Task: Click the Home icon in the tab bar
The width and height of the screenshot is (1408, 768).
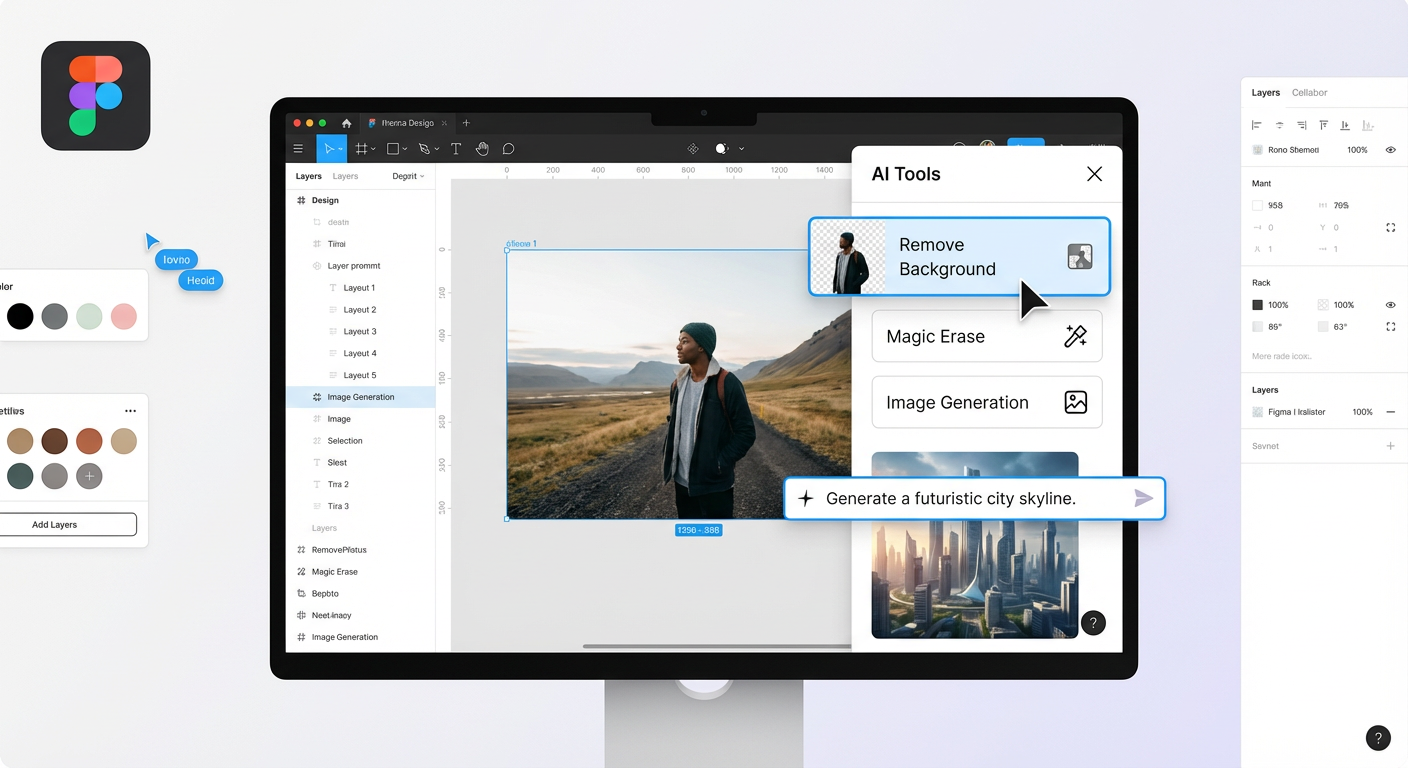Action: [x=346, y=123]
